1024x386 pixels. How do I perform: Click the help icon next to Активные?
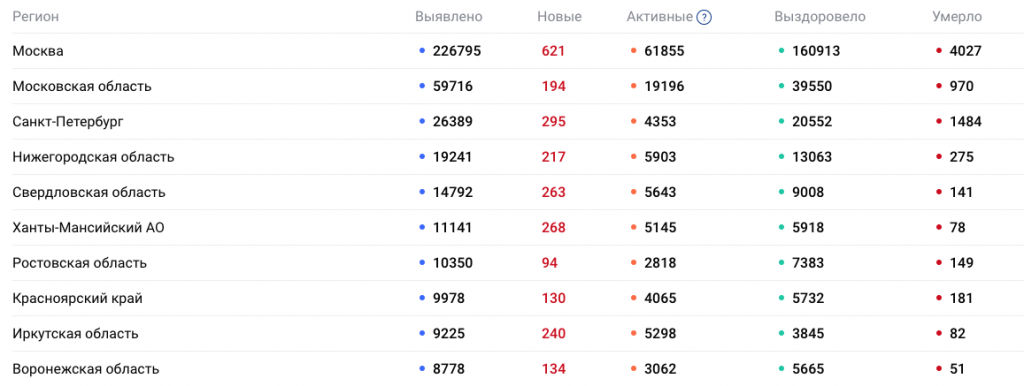tap(703, 18)
